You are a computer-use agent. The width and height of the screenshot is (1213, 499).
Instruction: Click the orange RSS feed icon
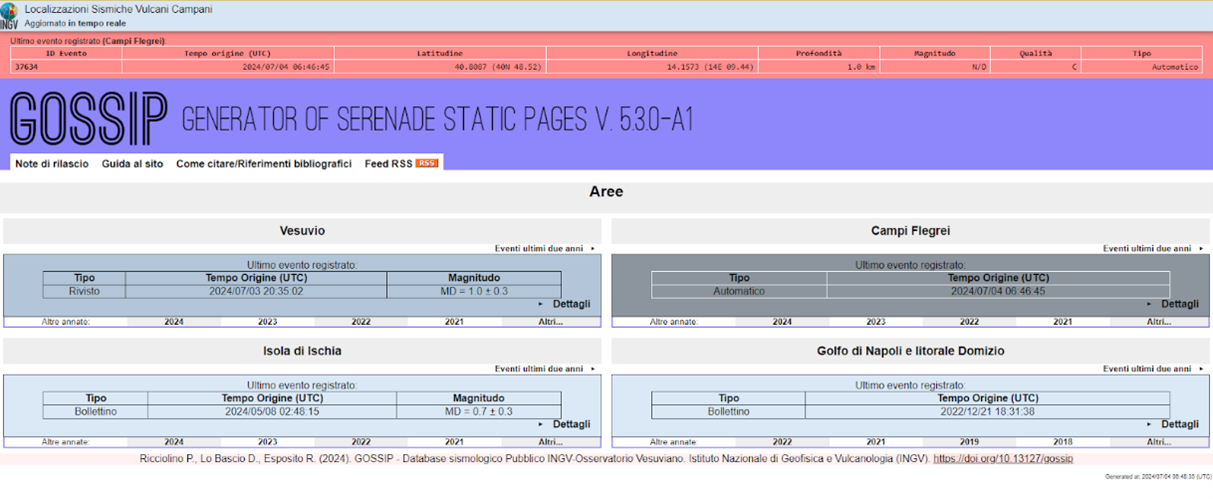[427, 163]
